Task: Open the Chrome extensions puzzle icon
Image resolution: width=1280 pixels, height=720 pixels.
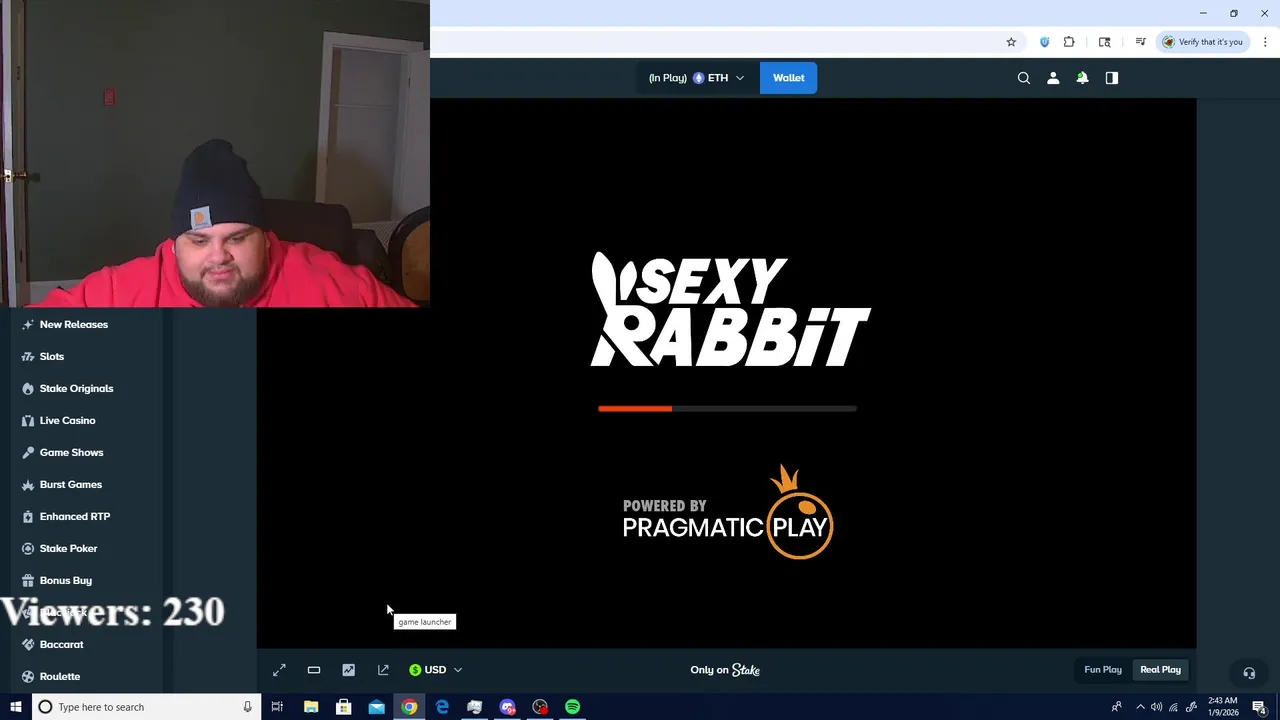Action: coord(1069,42)
